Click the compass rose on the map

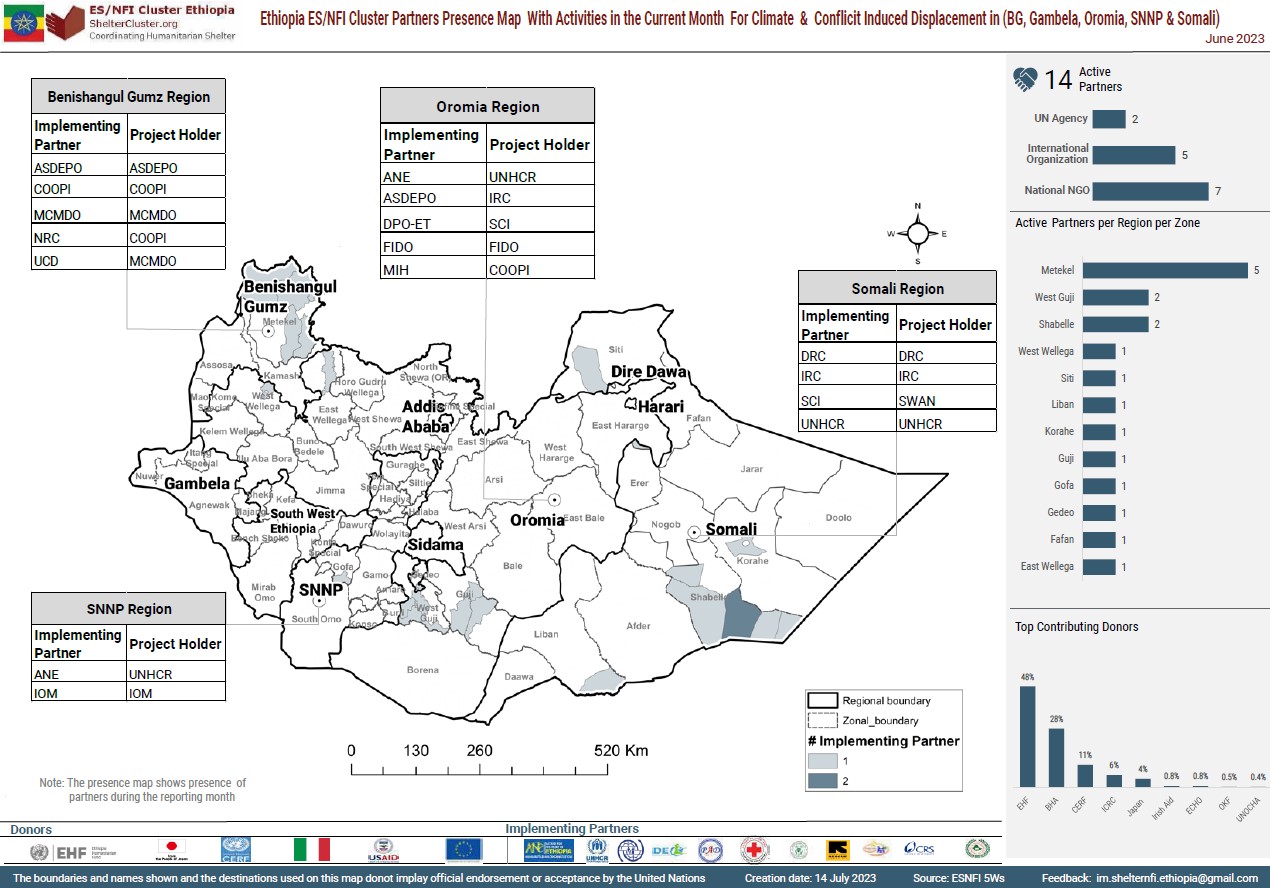coord(917,233)
